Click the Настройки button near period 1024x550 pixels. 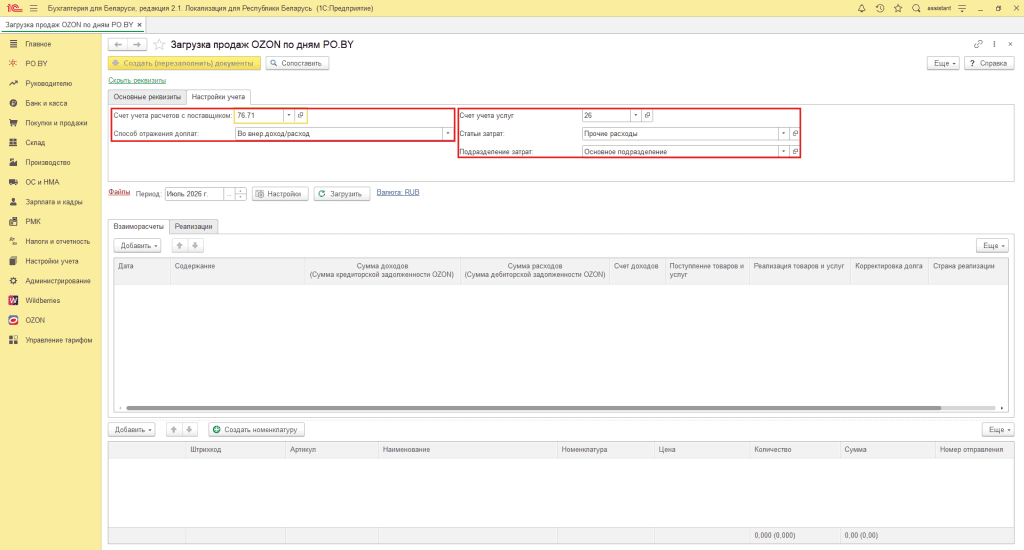(280, 194)
